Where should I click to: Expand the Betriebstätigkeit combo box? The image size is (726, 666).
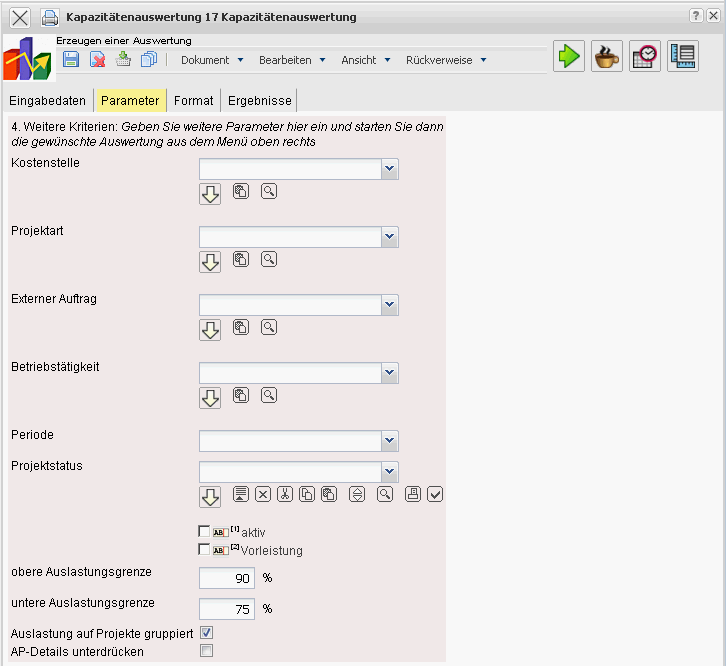(x=390, y=373)
